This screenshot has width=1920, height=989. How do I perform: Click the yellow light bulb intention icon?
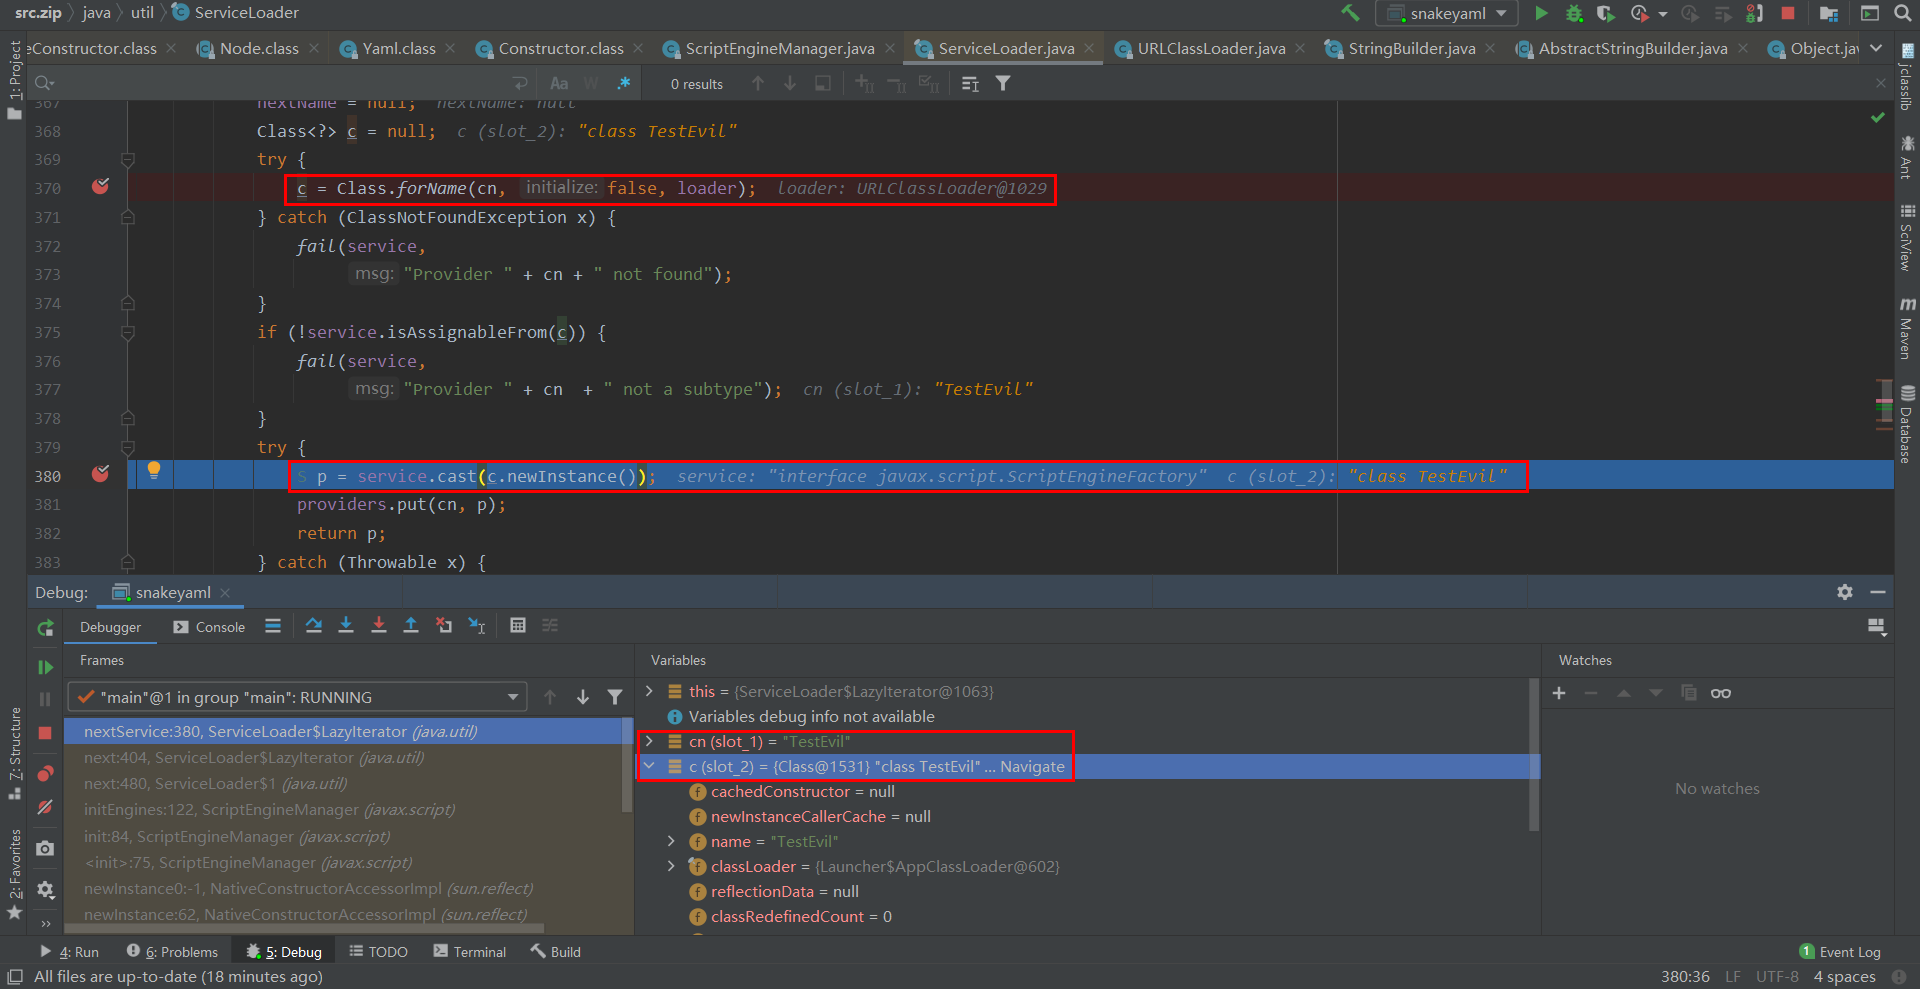click(x=154, y=470)
